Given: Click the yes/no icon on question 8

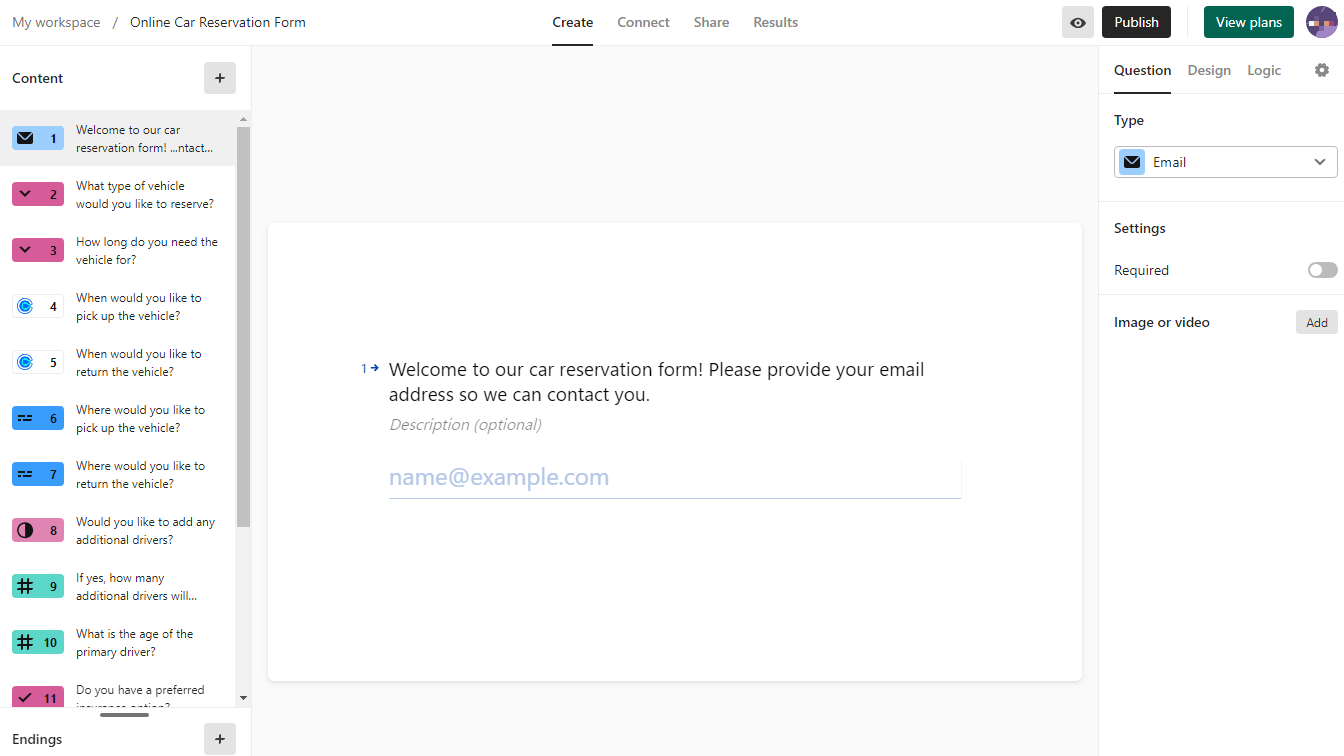Looking at the screenshot, I should 26,530.
